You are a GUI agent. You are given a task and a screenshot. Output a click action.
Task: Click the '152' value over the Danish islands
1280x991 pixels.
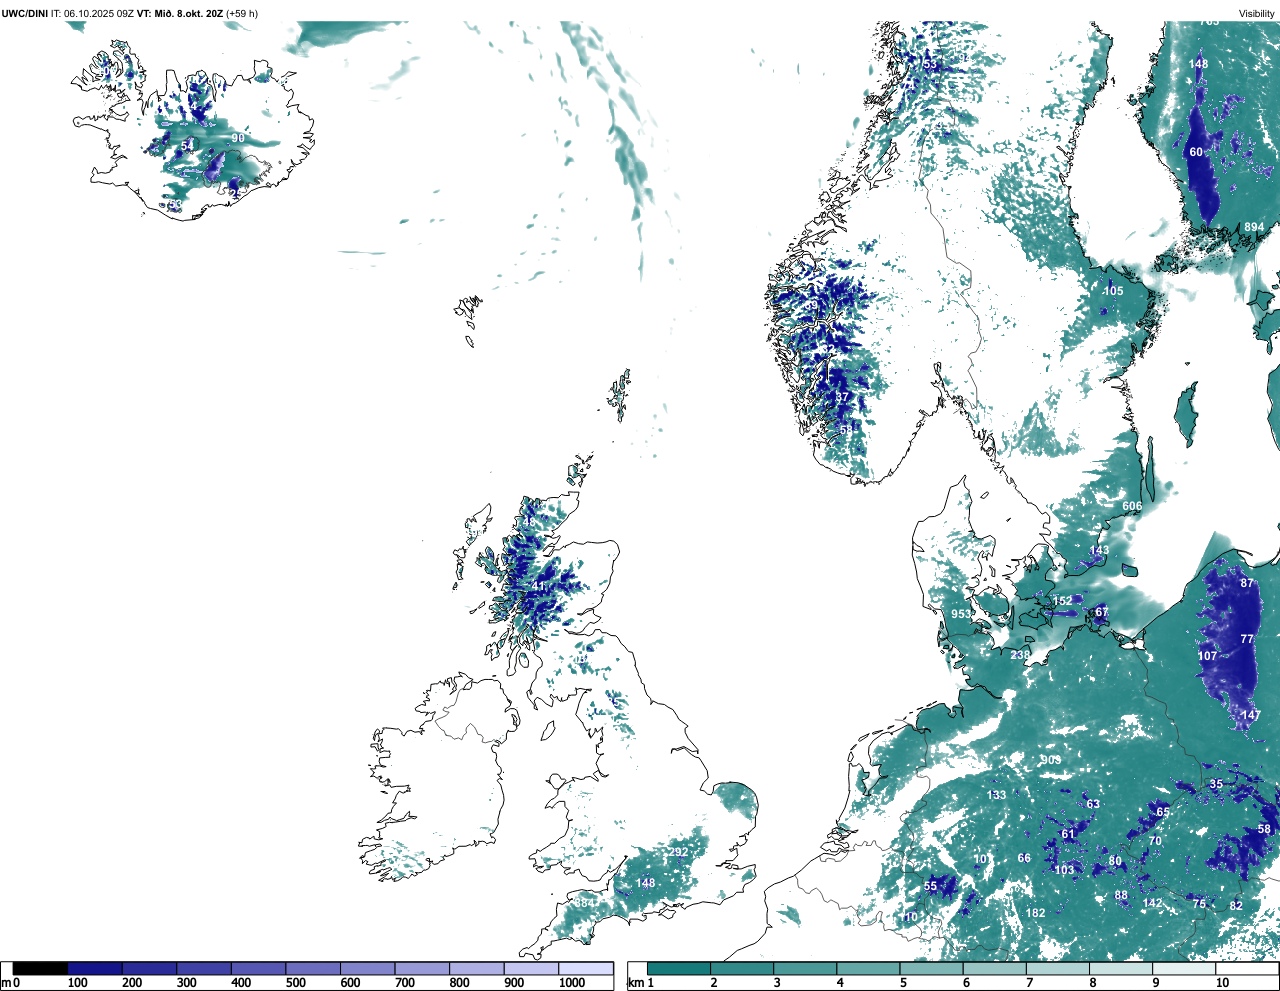[1062, 601]
